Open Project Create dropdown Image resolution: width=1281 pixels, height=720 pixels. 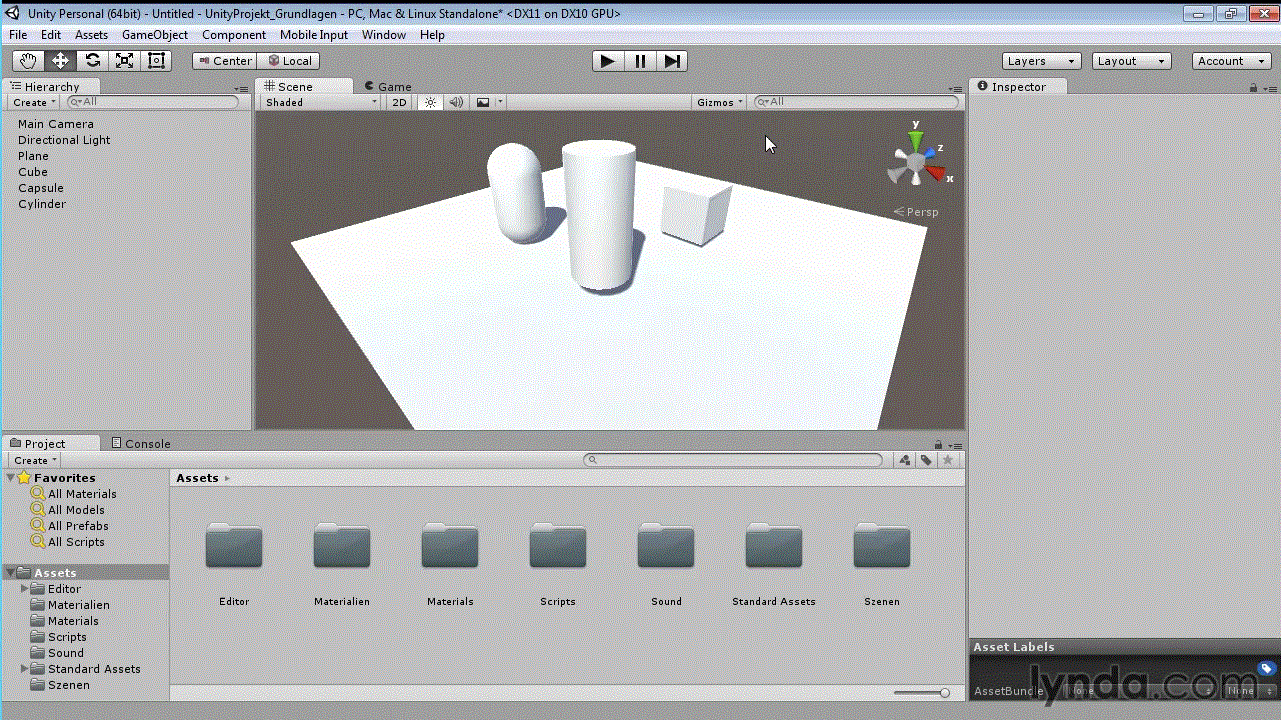click(35, 460)
